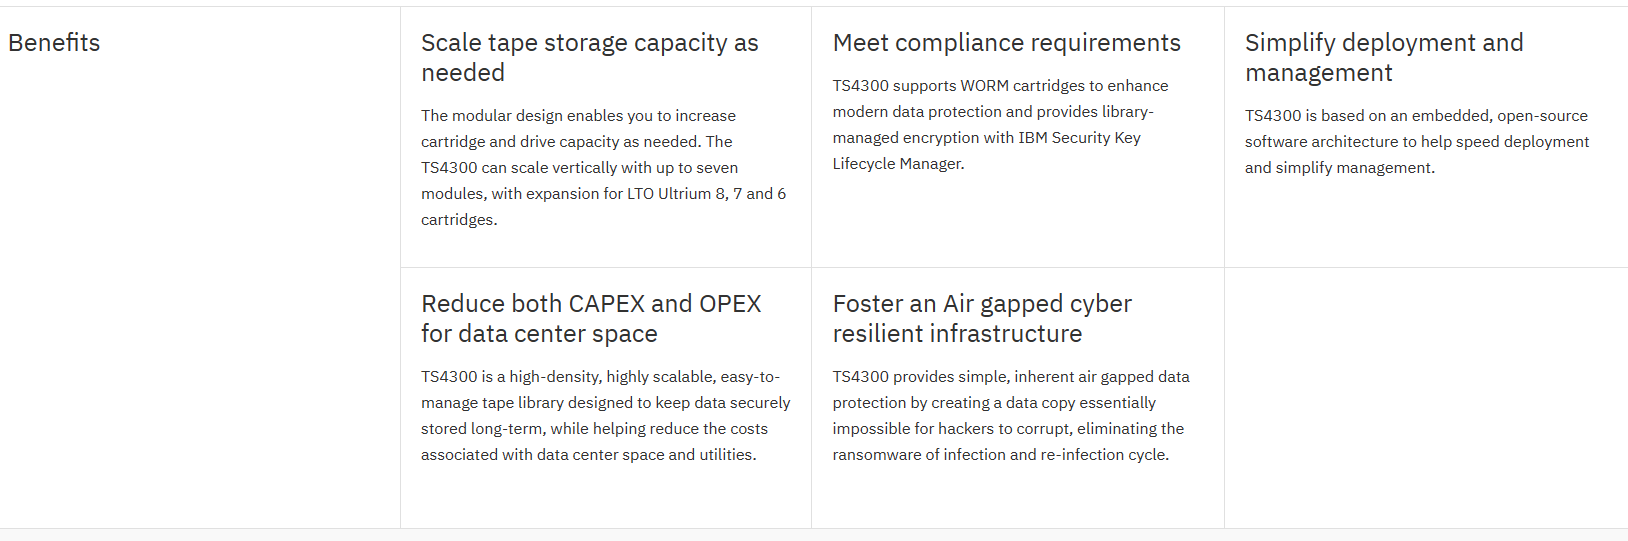1628x541 pixels.
Task: Click the 'Simplify deployment and management' heading
Action: tap(1383, 58)
